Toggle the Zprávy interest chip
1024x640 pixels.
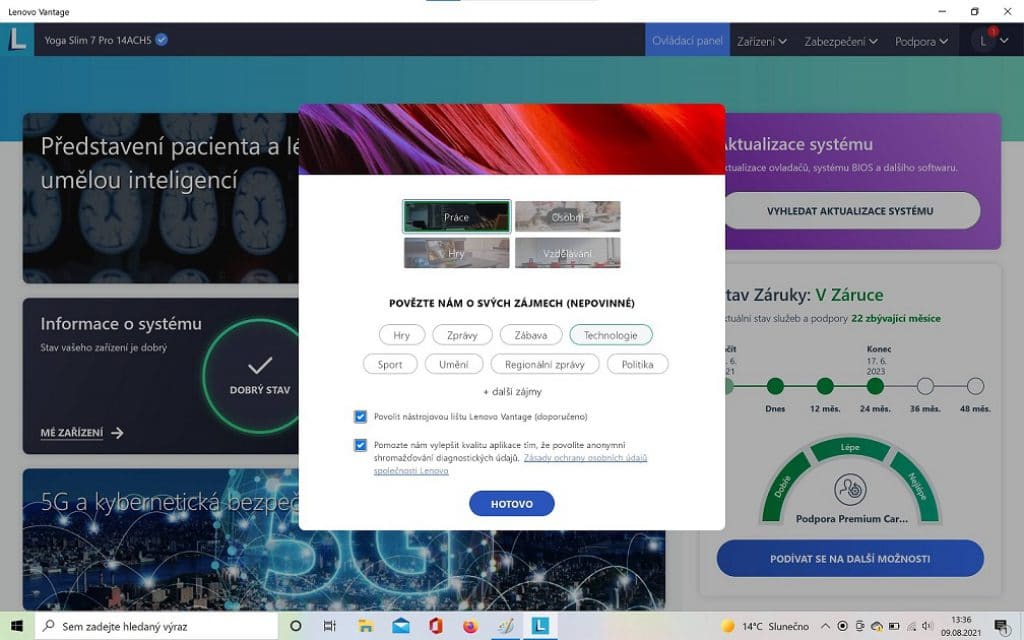[x=462, y=335]
